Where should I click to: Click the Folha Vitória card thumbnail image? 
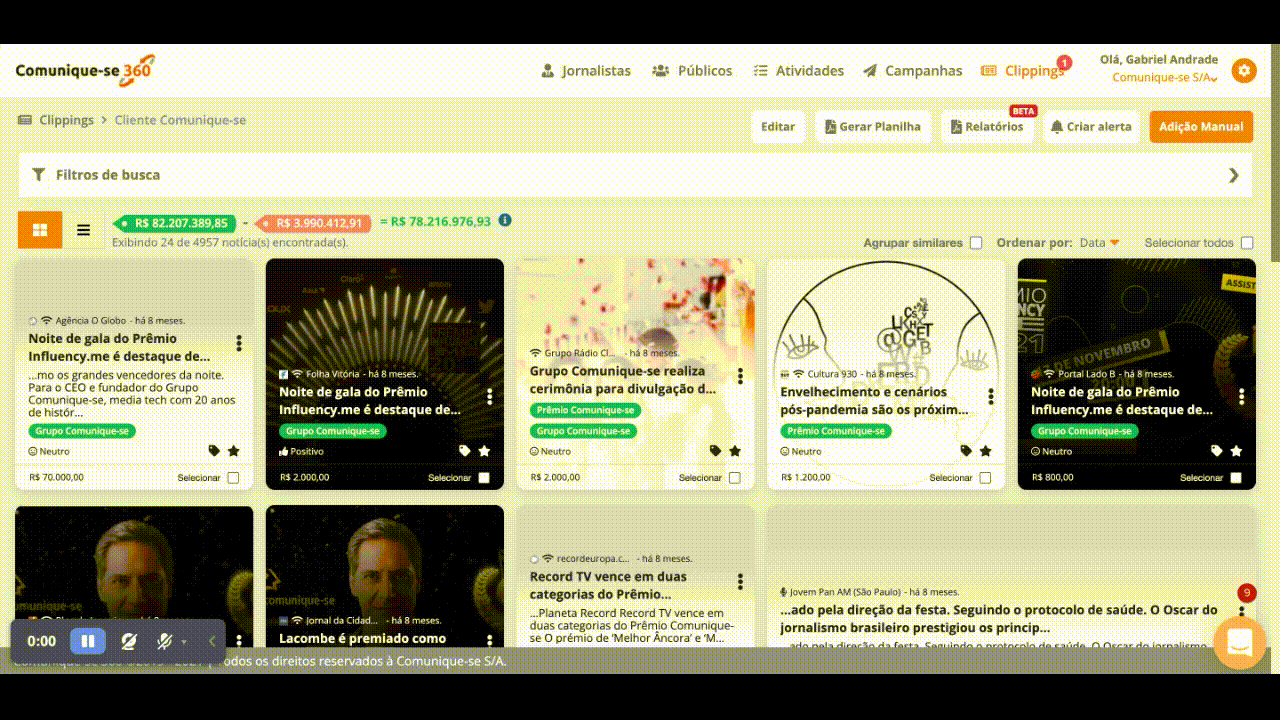(x=385, y=310)
